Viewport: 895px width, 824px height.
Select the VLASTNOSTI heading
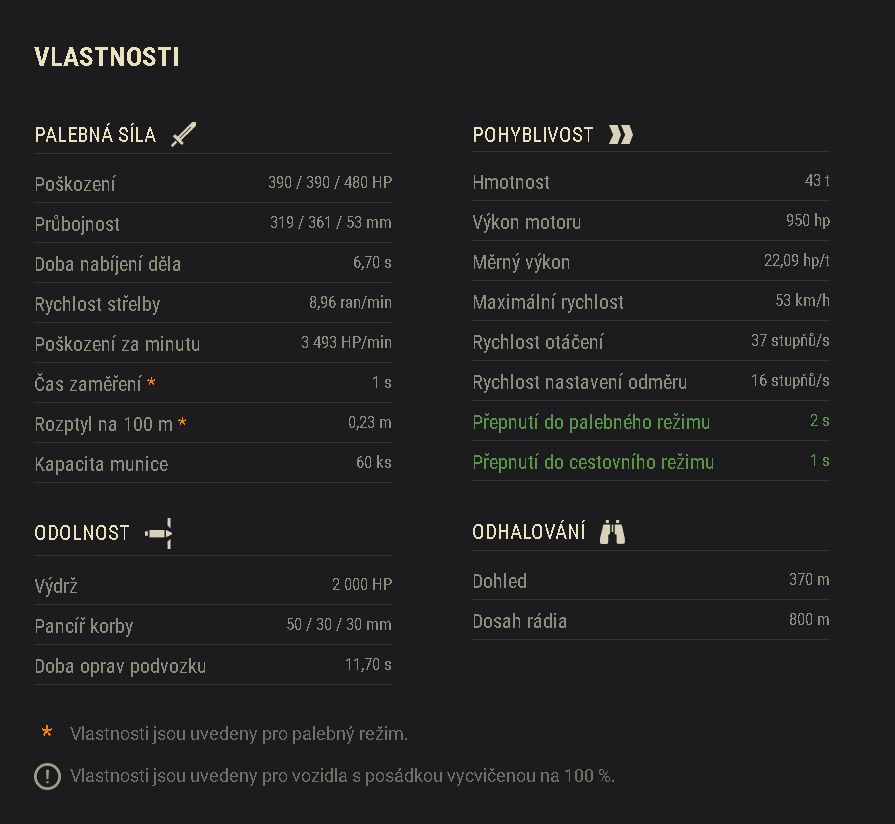(107, 57)
